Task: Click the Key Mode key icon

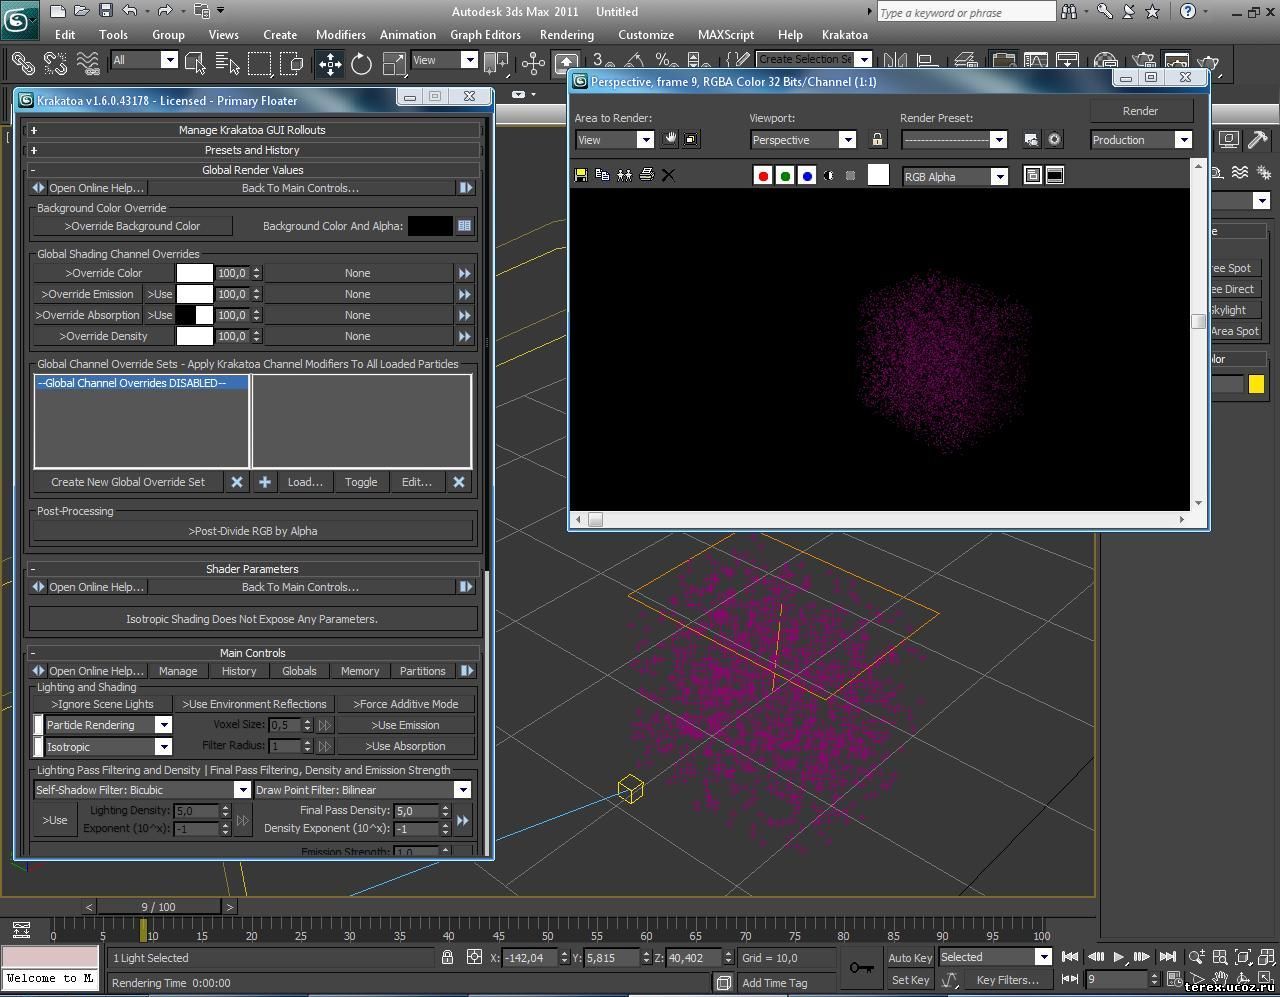Action: [861, 967]
